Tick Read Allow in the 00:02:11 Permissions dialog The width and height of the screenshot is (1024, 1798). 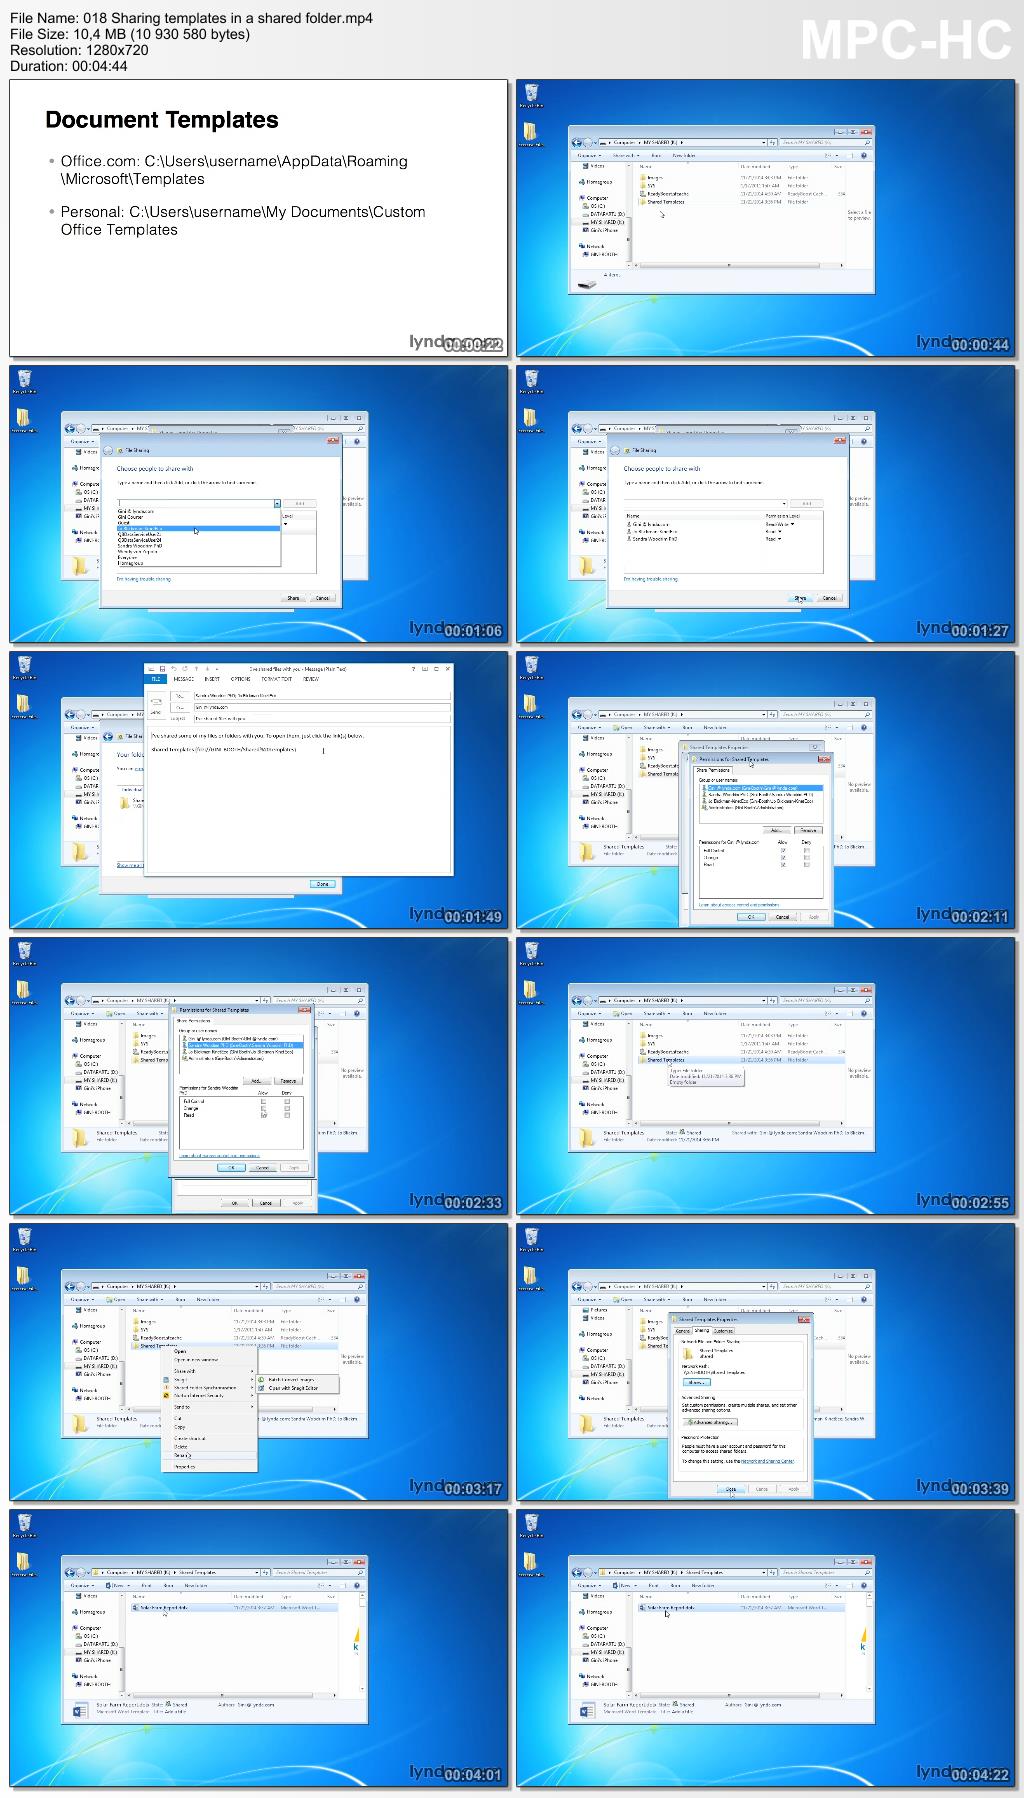click(784, 864)
